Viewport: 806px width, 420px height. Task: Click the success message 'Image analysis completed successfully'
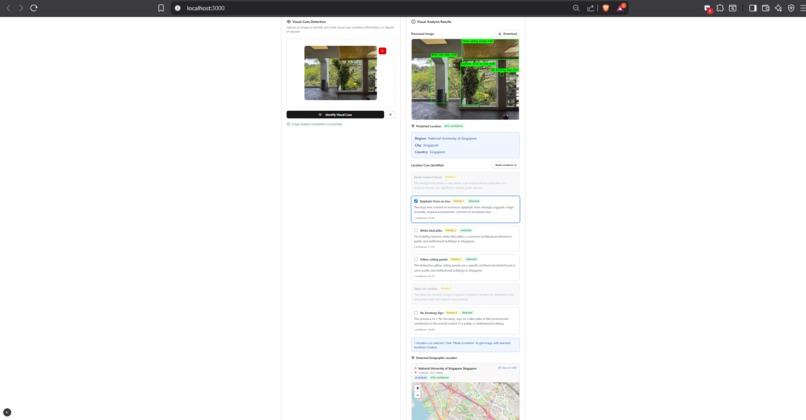(317, 124)
